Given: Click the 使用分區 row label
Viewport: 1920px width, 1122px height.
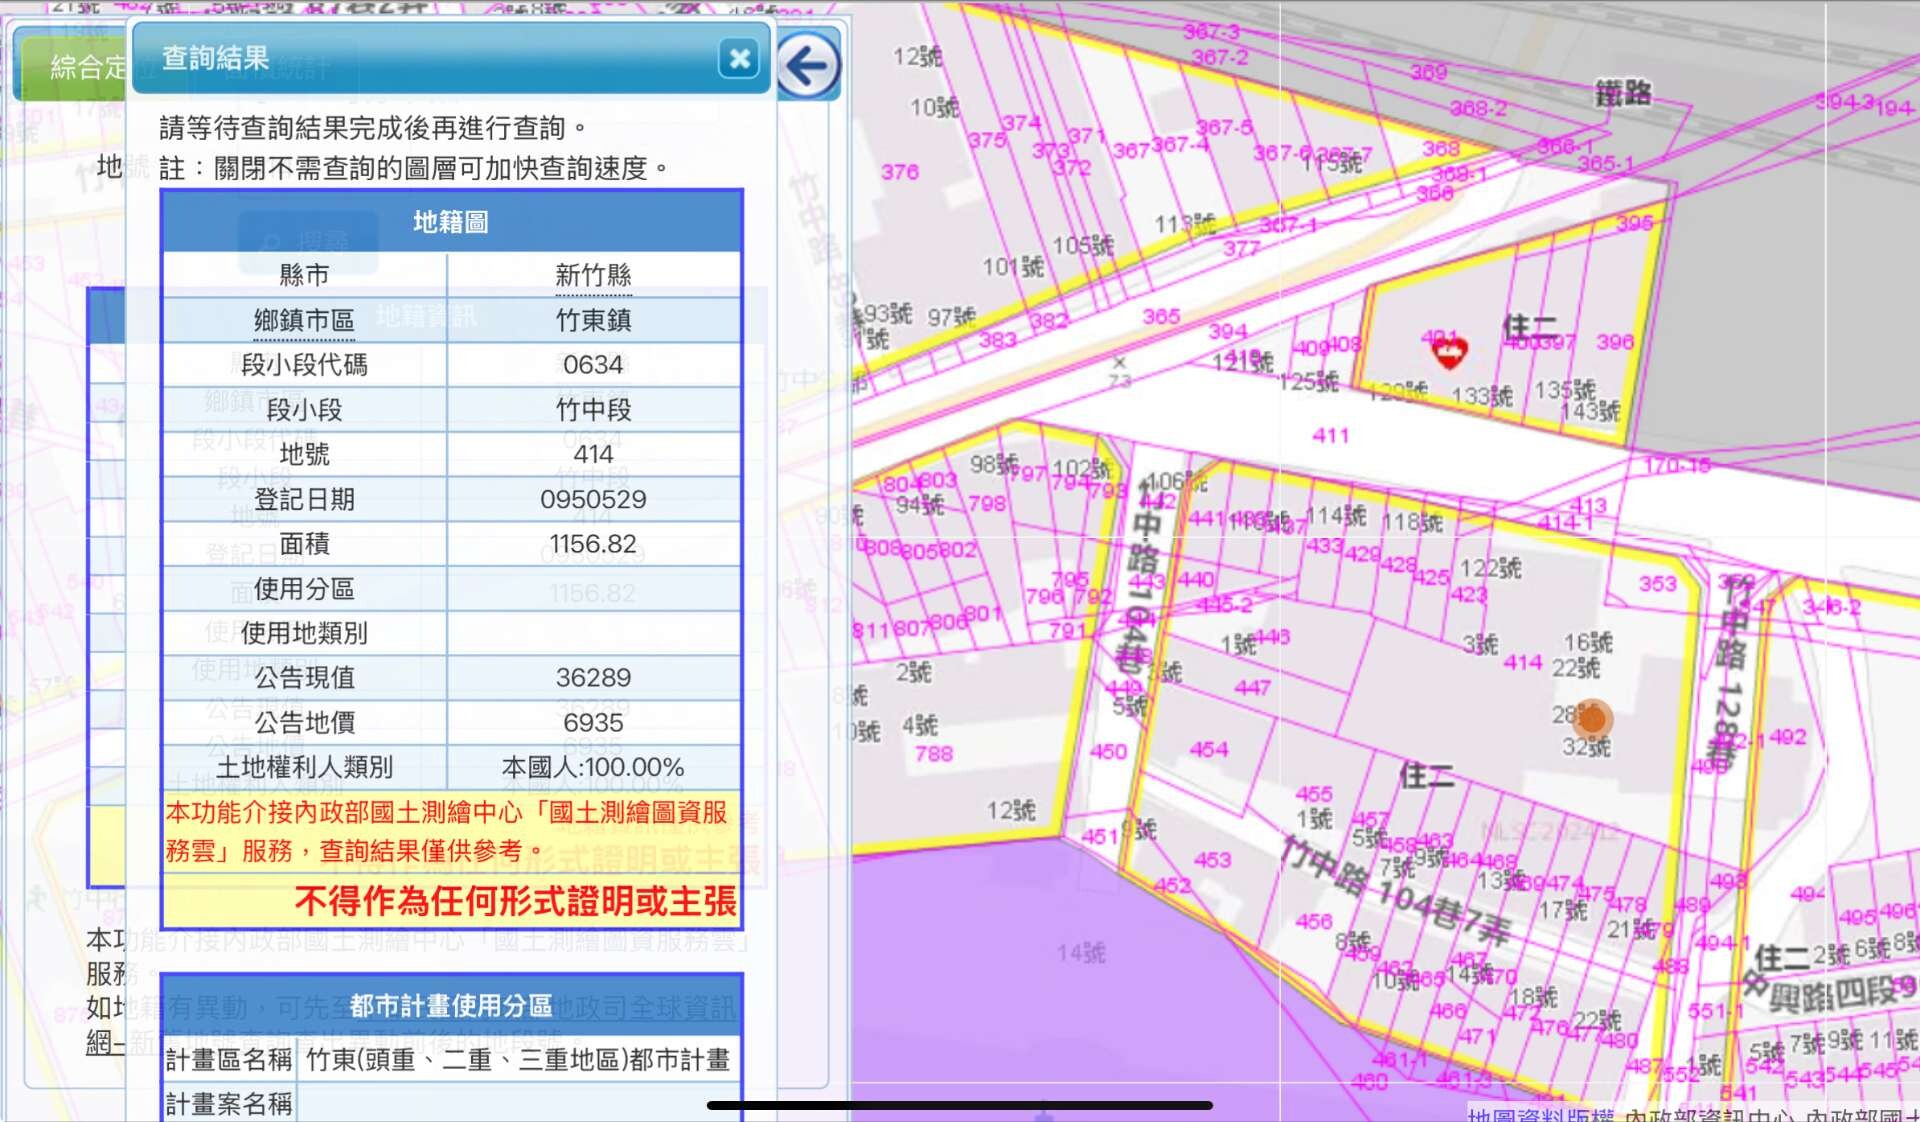Looking at the screenshot, I should coord(304,589).
